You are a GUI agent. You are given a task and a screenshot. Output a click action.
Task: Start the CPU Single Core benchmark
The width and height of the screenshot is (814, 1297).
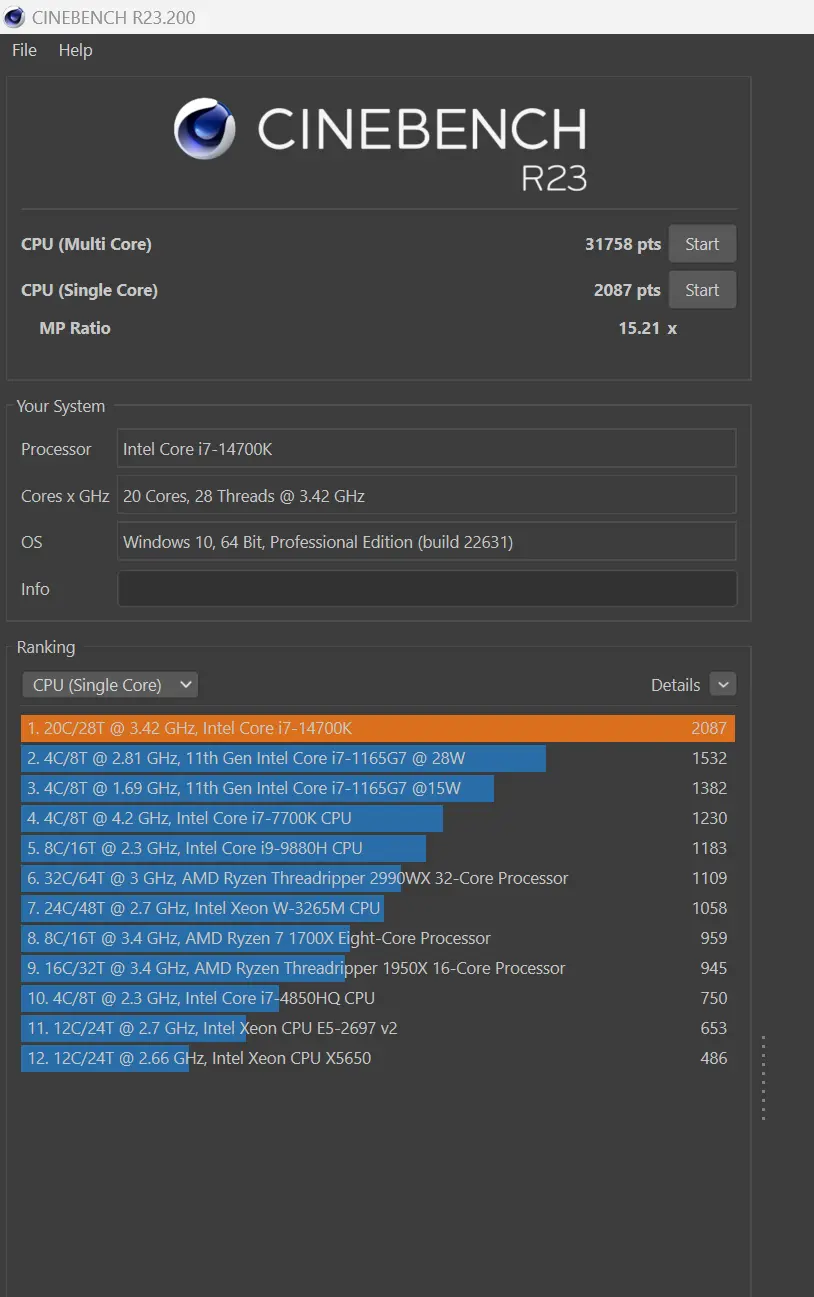pyautogui.click(x=702, y=290)
